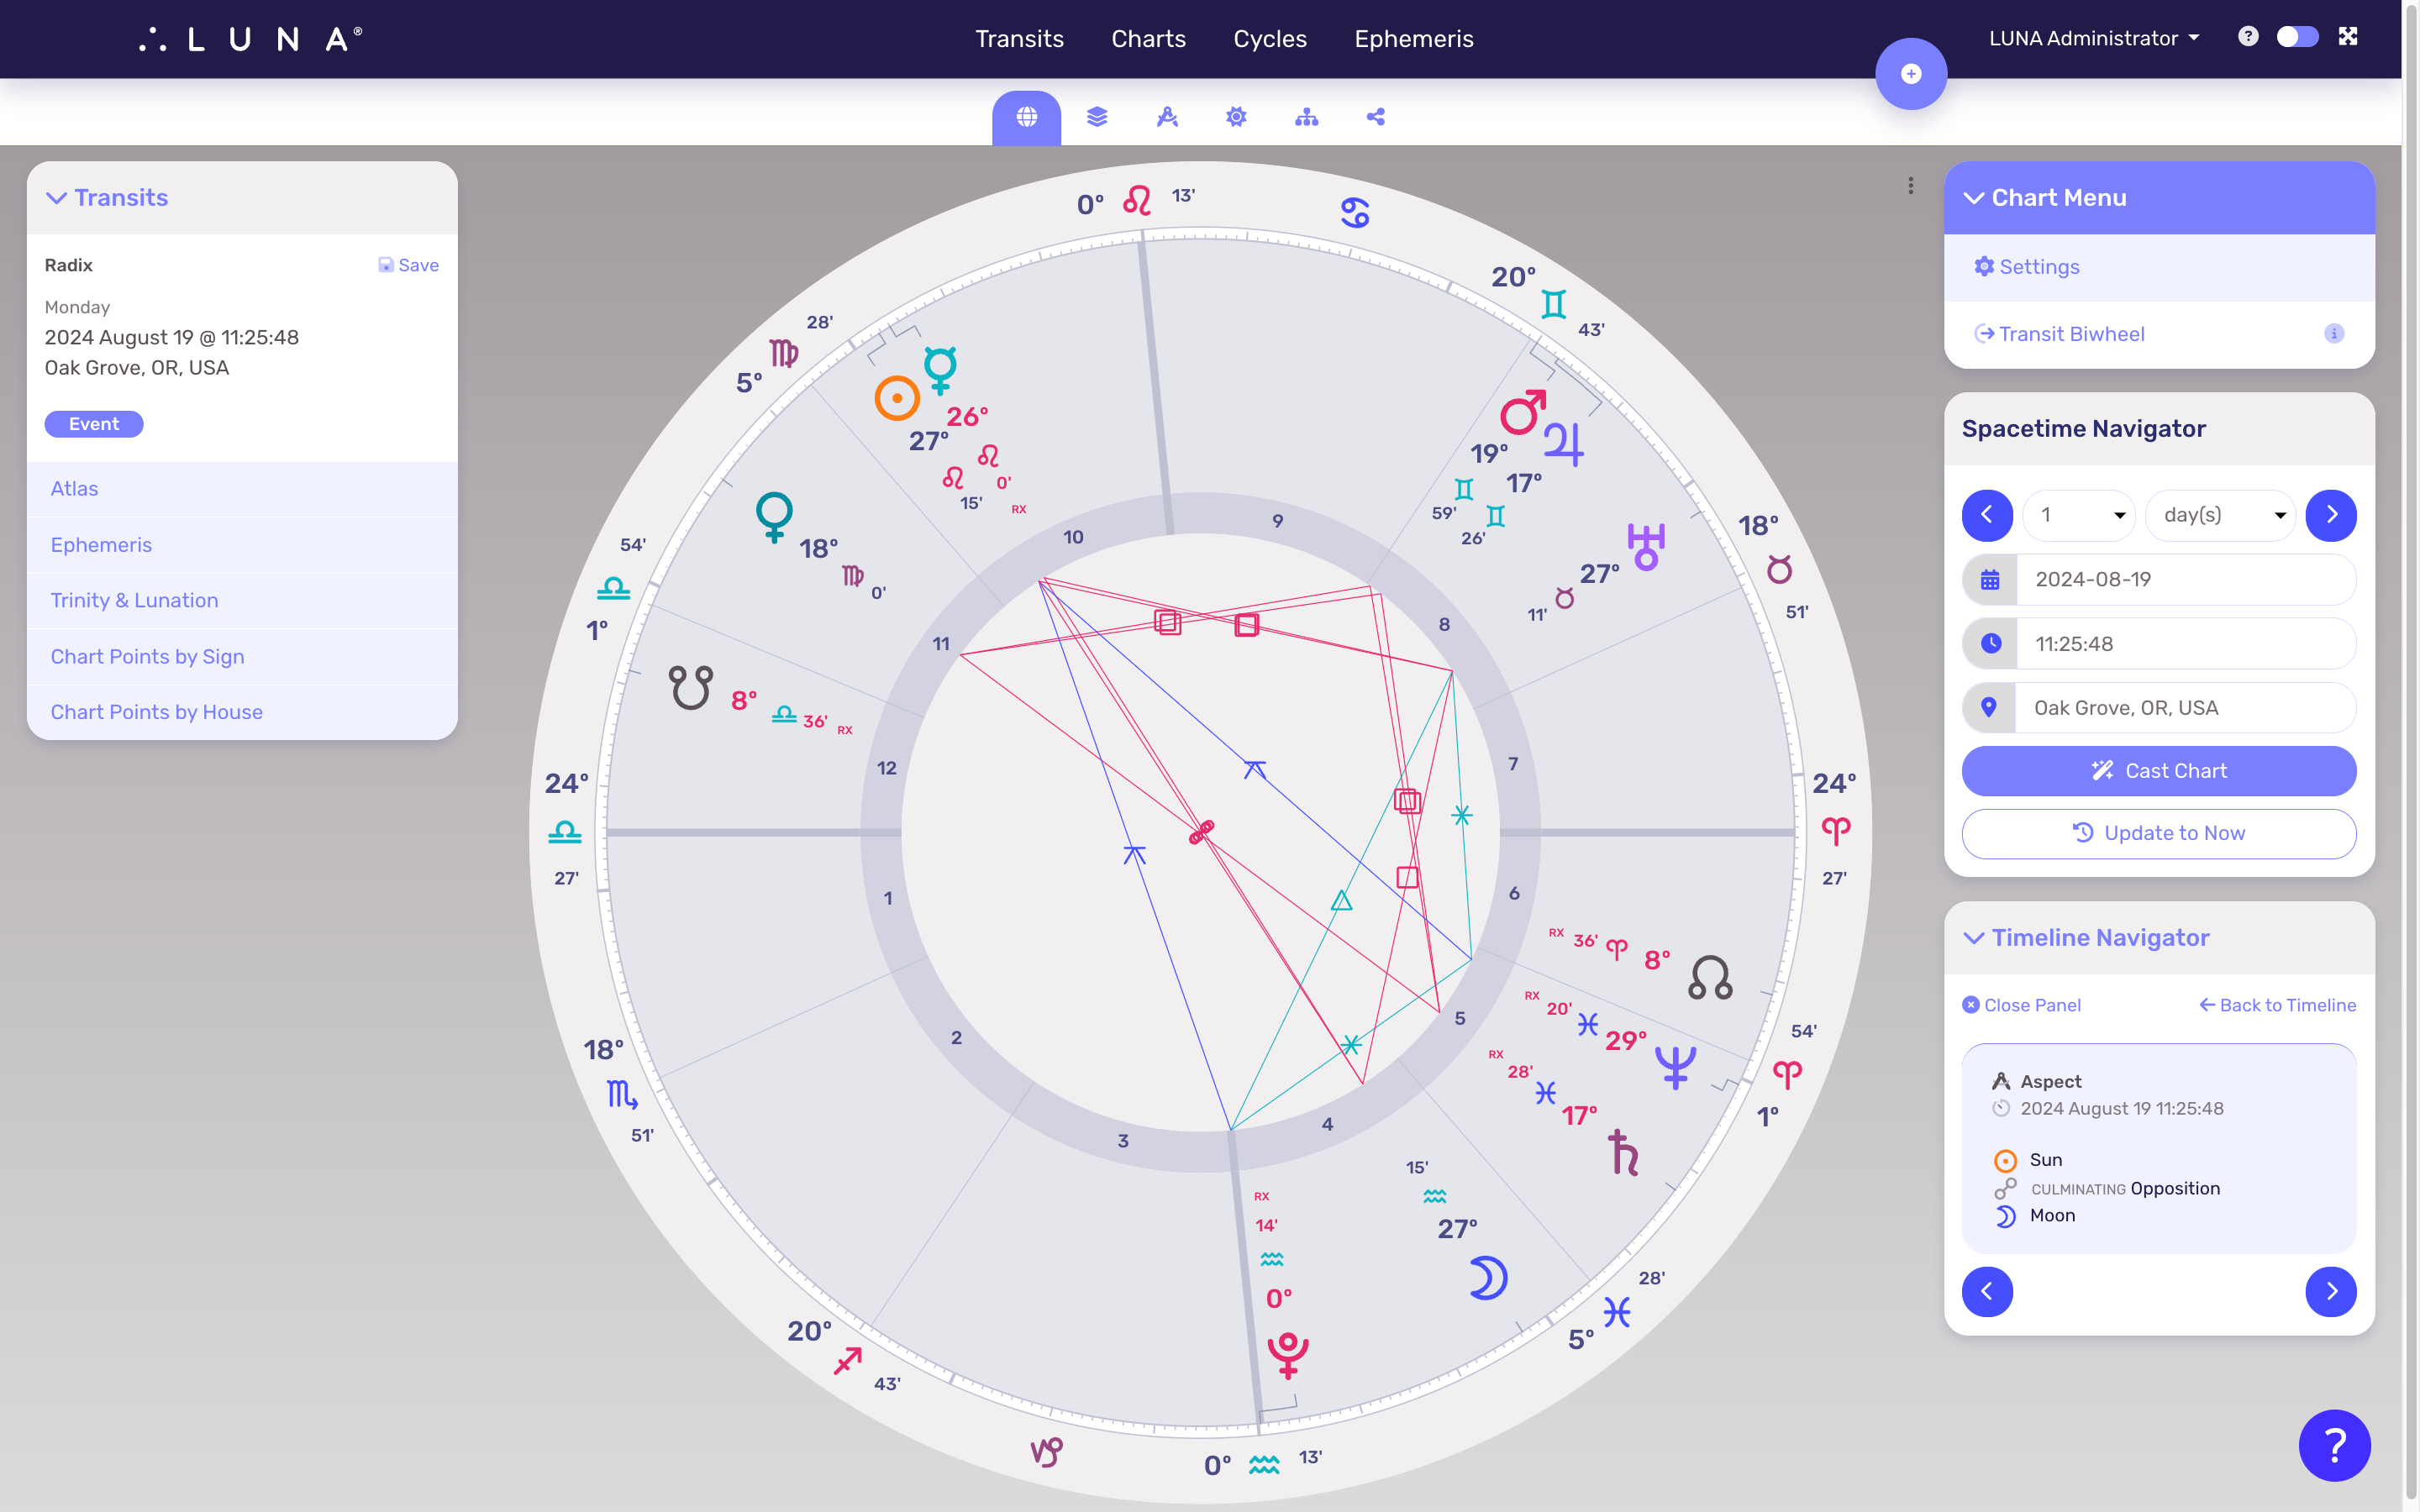Screen dimensions: 2420x1512
Task: Open the Ephemeris menu
Action: (x=1414, y=38)
